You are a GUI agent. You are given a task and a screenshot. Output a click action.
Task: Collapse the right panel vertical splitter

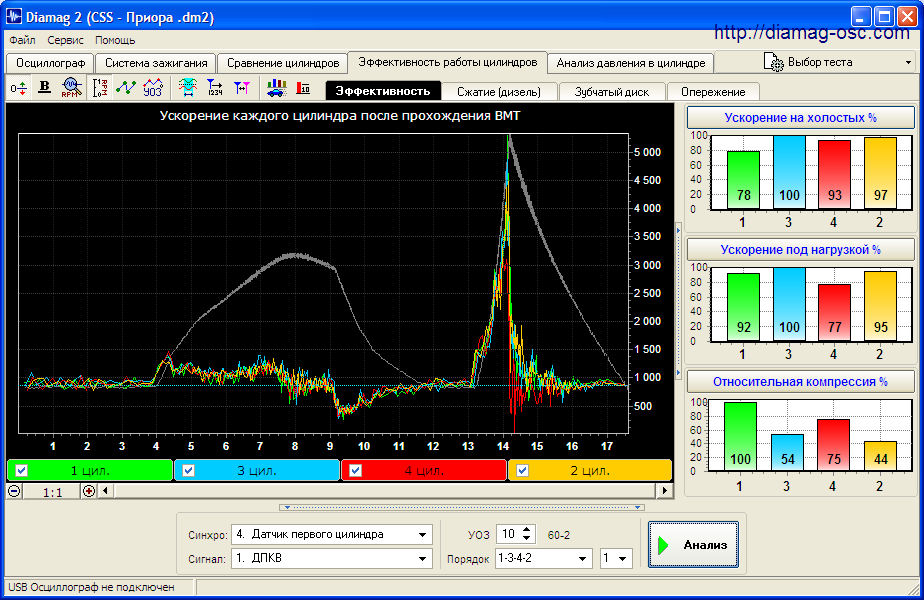click(678, 301)
